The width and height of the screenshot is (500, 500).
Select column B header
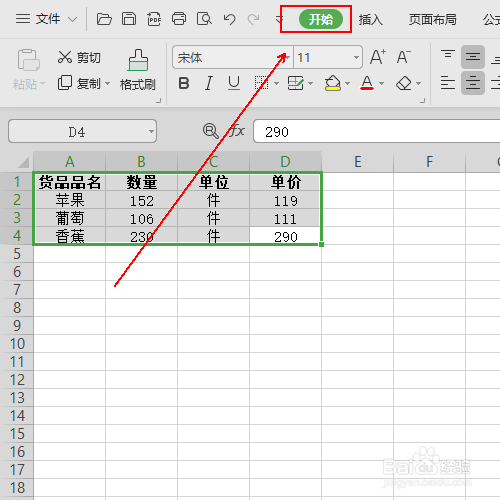coord(141,162)
